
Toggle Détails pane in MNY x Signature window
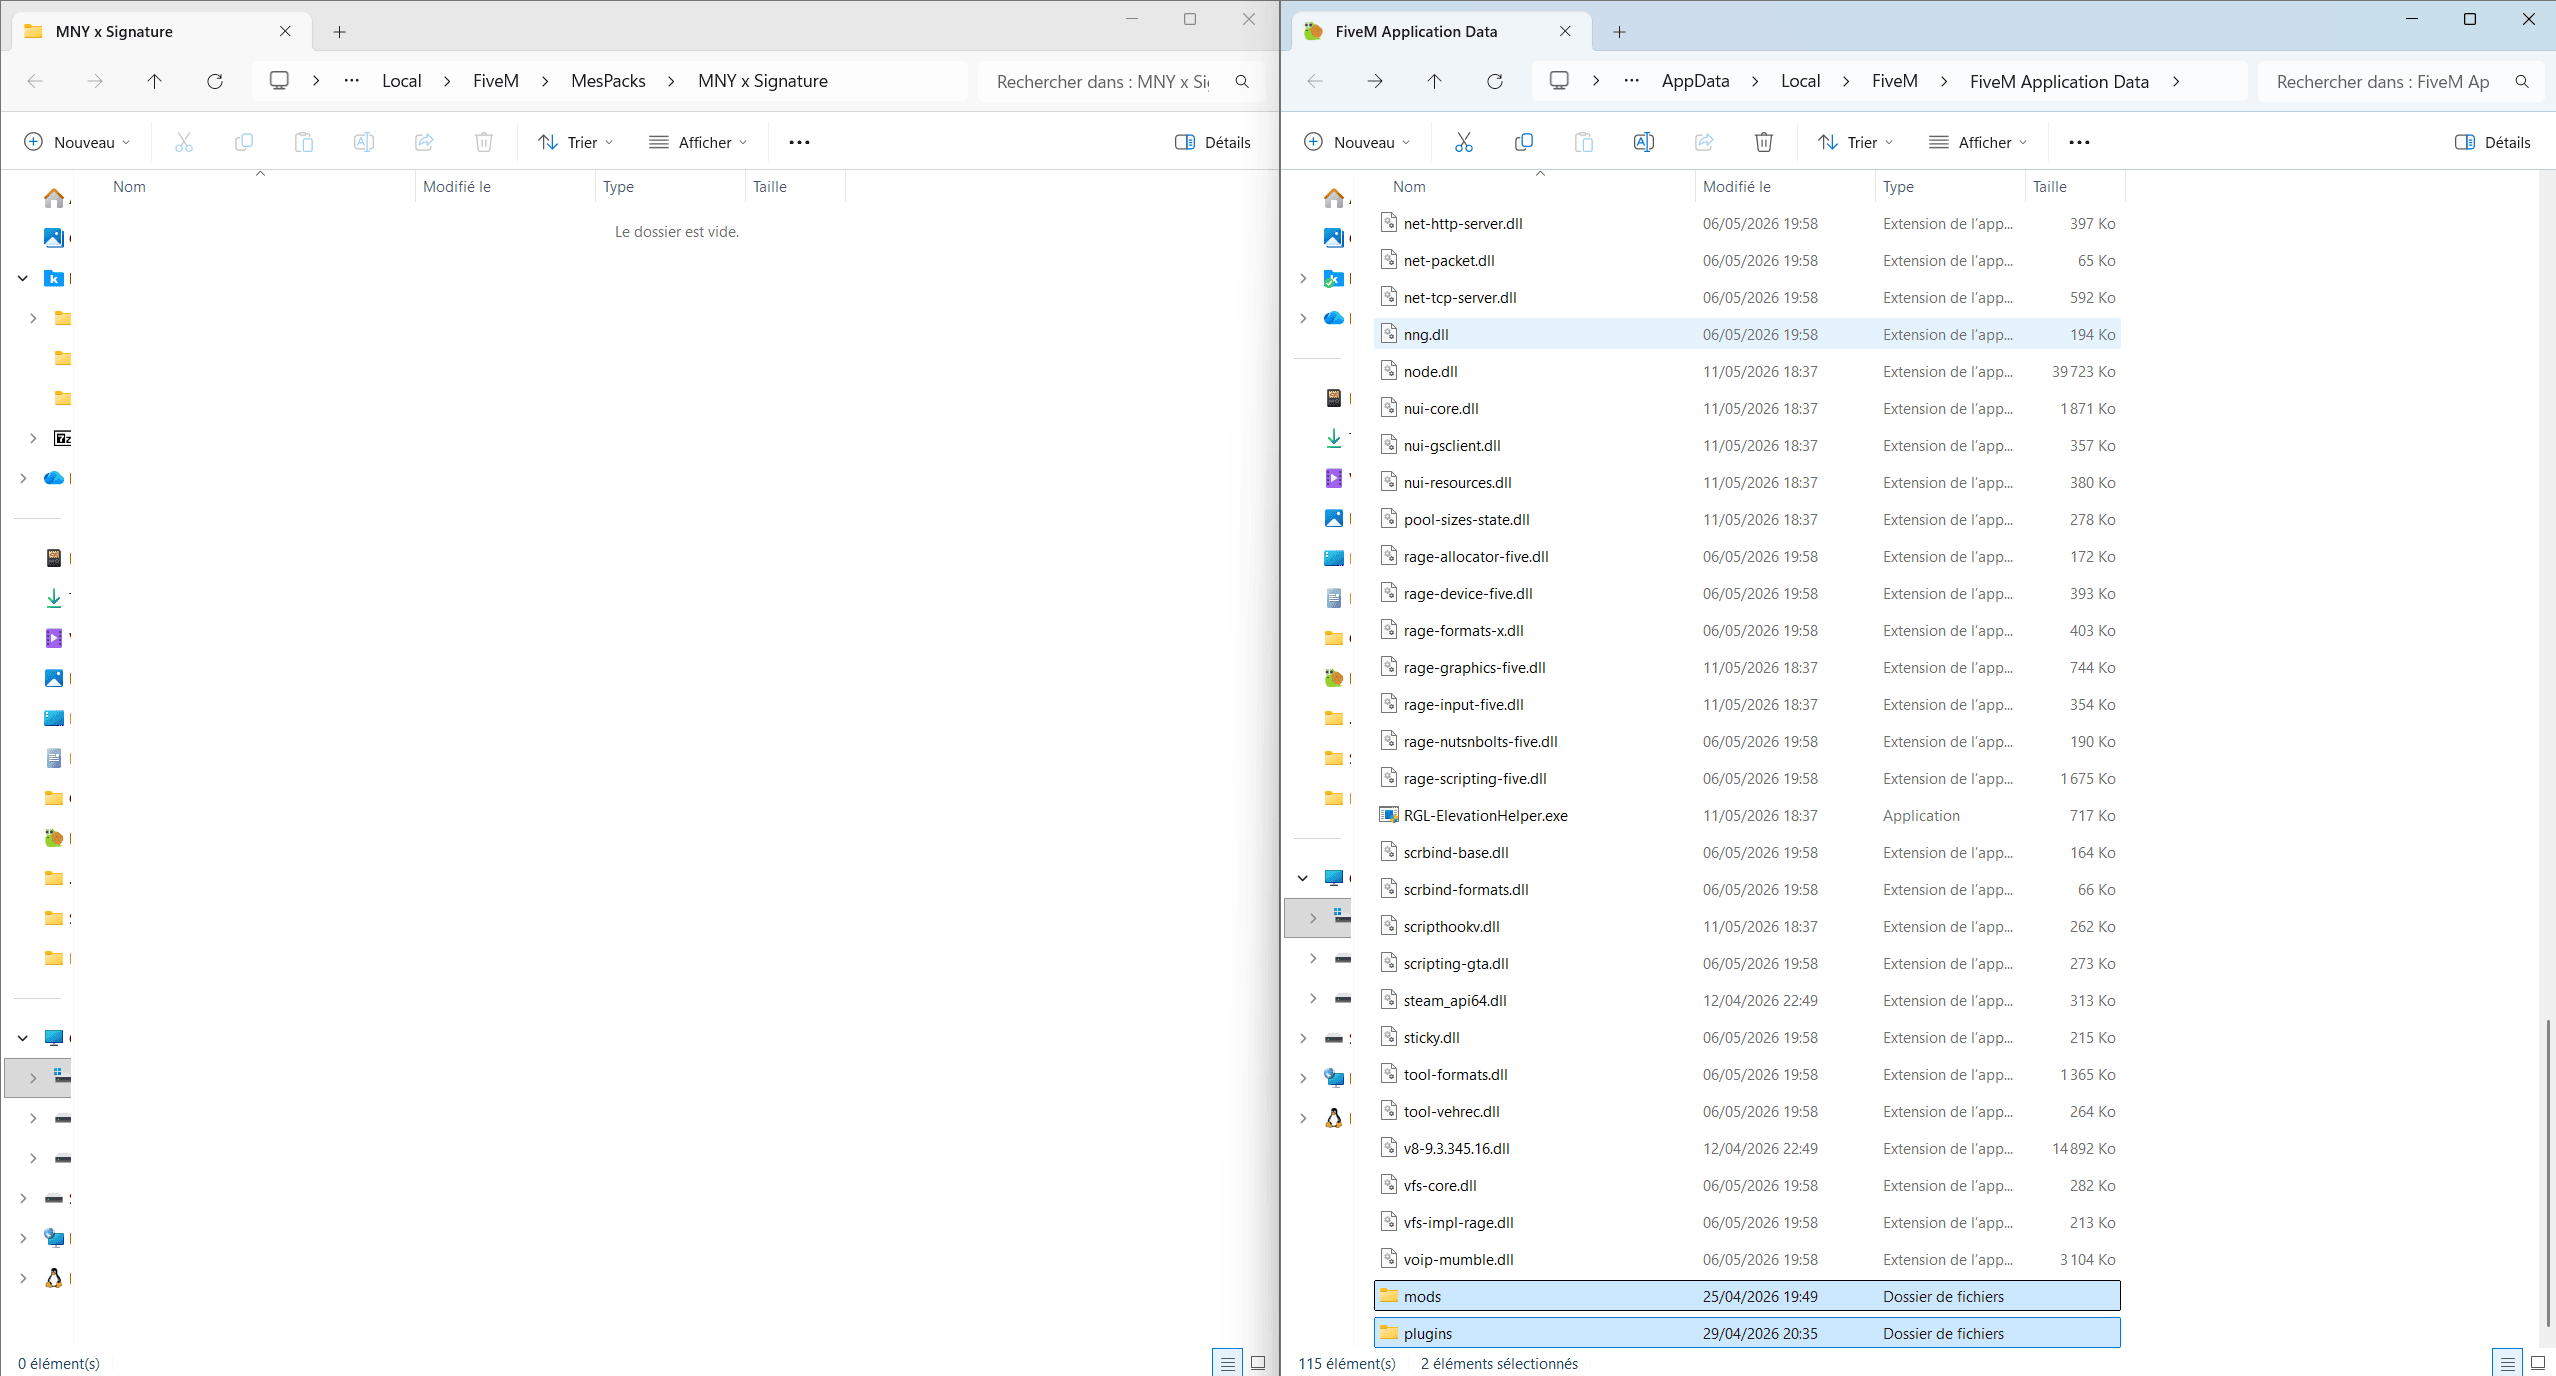[1213, 142]
